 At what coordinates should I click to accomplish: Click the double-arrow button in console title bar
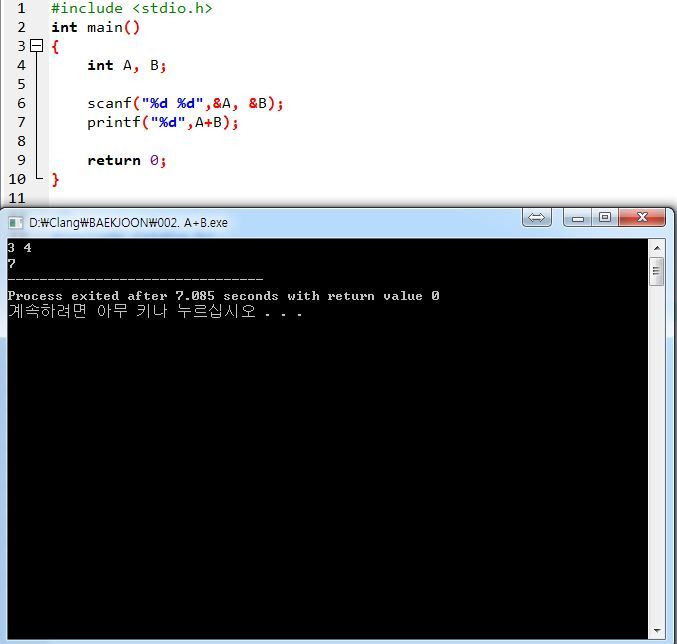[x=537, y=217]
